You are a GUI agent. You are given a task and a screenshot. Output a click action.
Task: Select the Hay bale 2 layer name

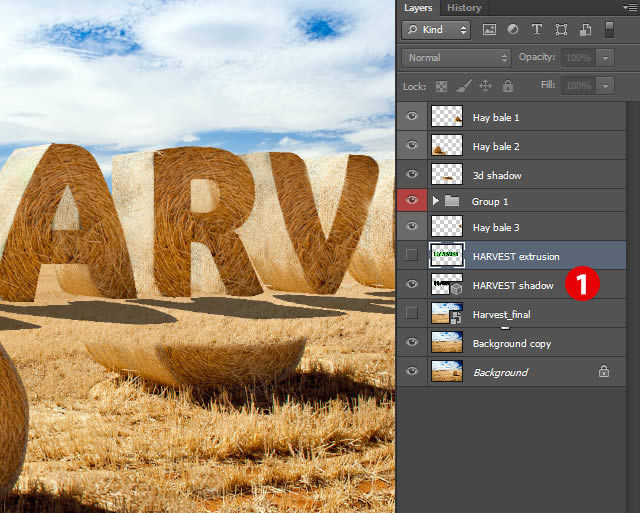pos(496,147)
